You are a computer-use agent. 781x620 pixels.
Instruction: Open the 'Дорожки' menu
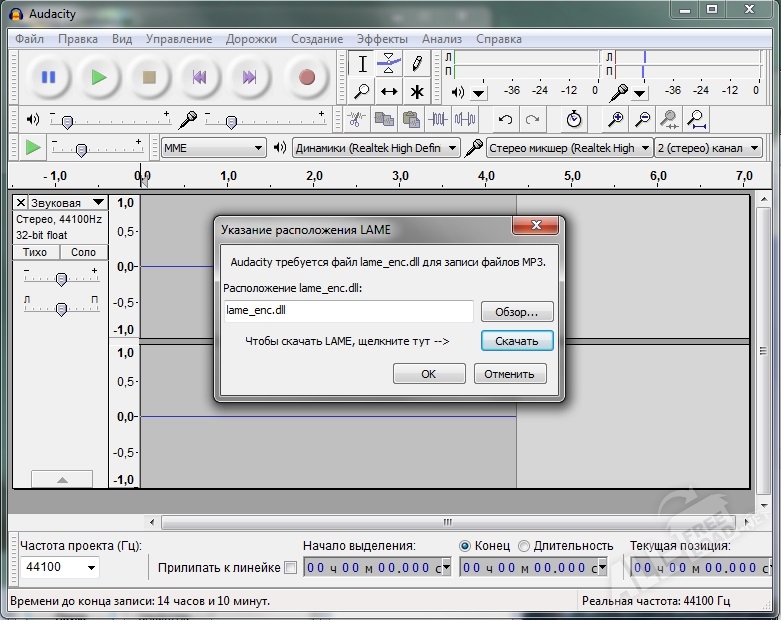[251, 39]
